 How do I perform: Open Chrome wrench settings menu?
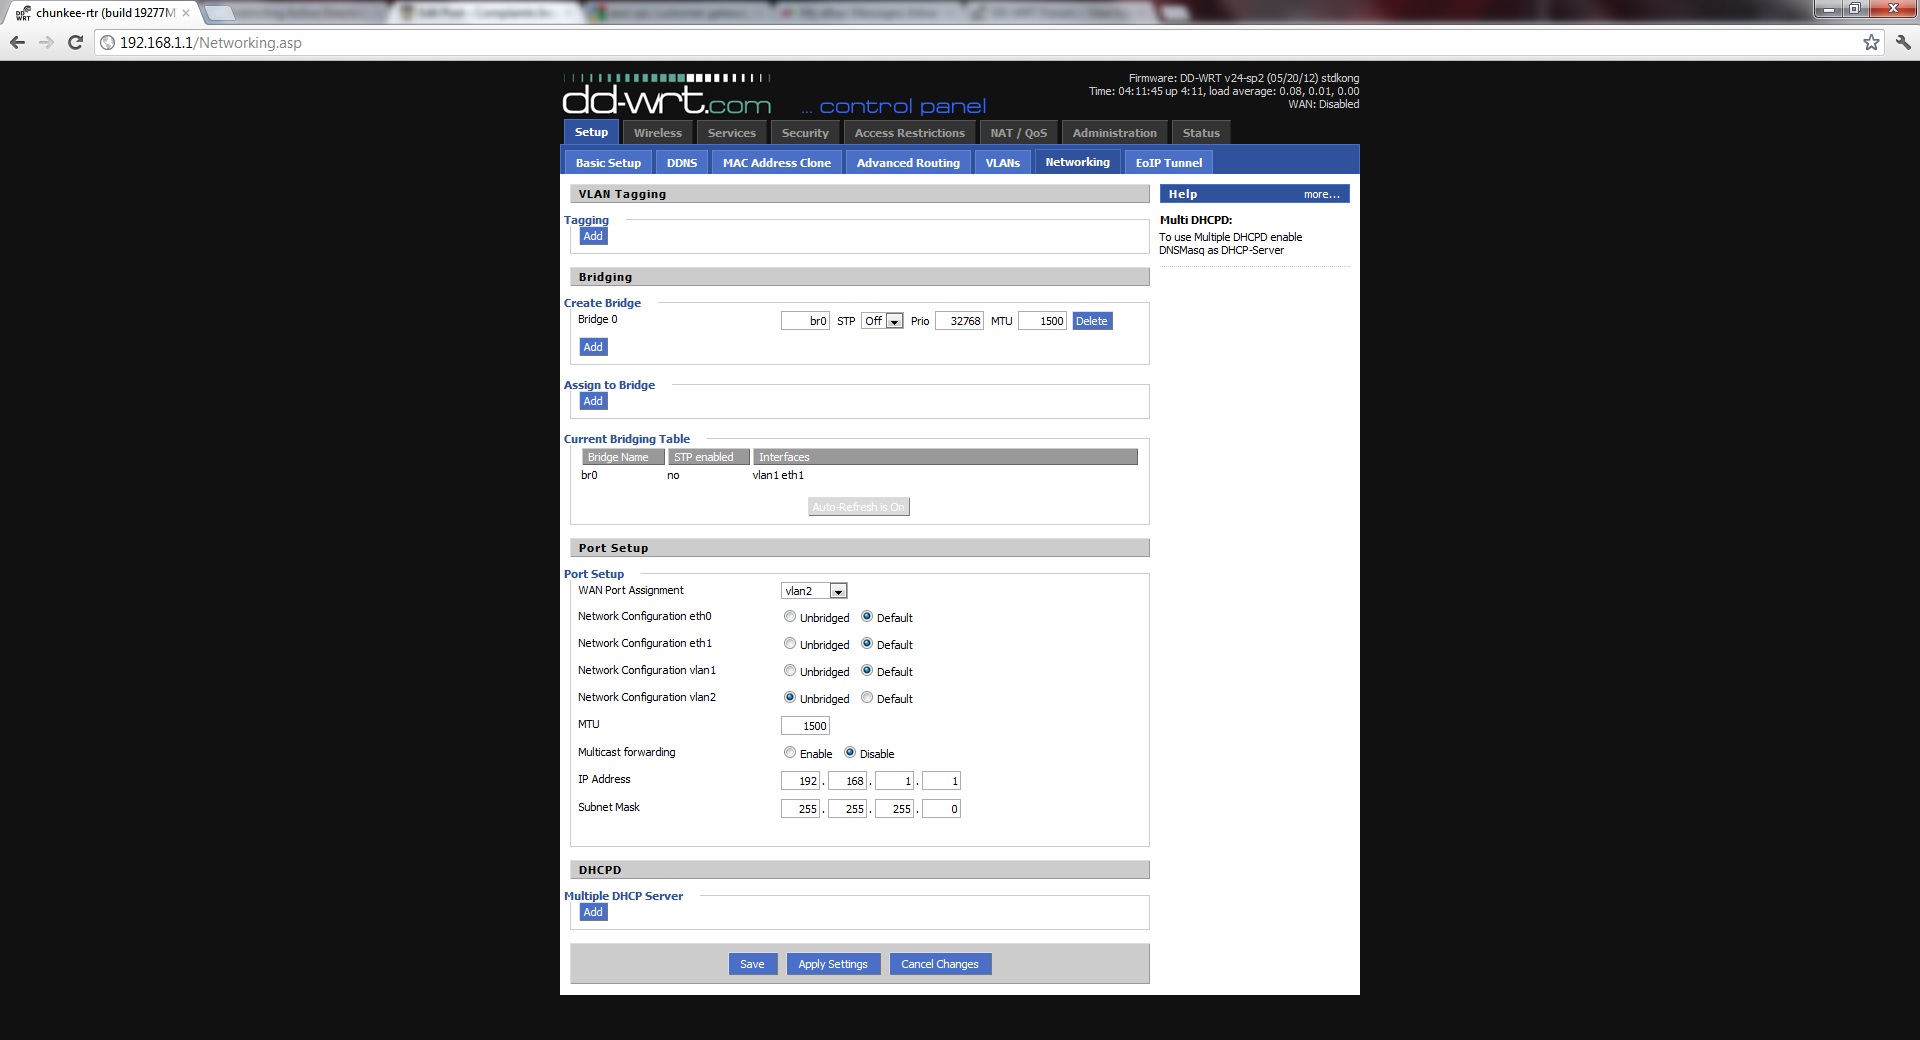1903,43
